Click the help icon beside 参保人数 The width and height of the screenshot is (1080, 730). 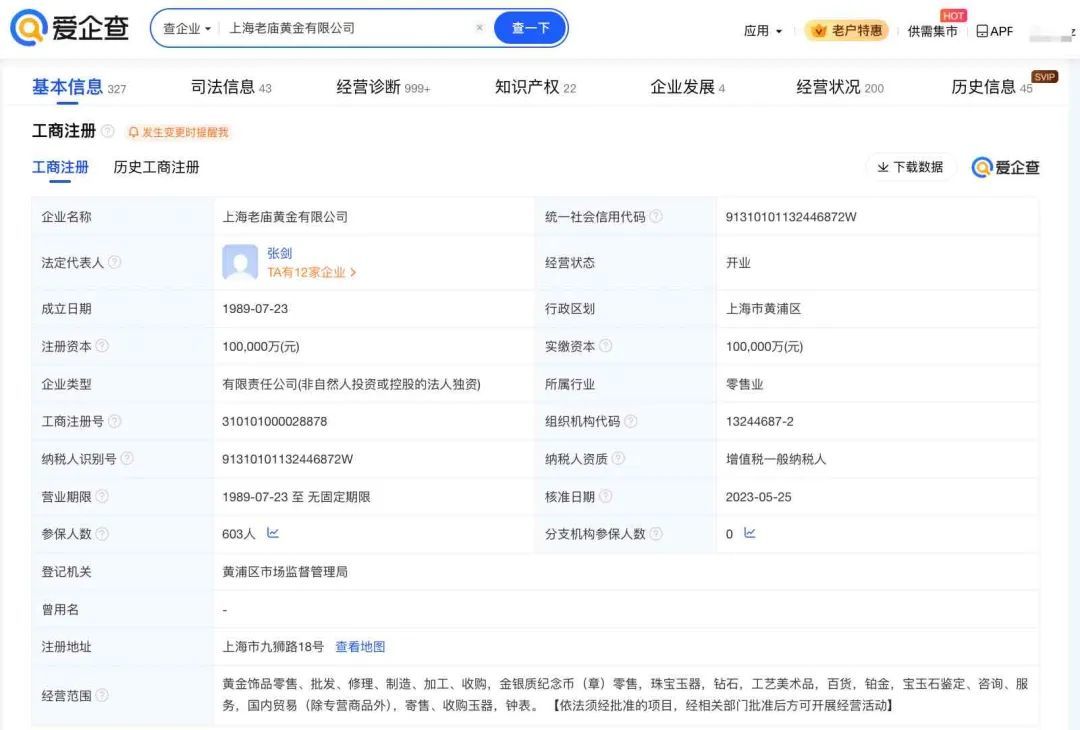point(102,533)
